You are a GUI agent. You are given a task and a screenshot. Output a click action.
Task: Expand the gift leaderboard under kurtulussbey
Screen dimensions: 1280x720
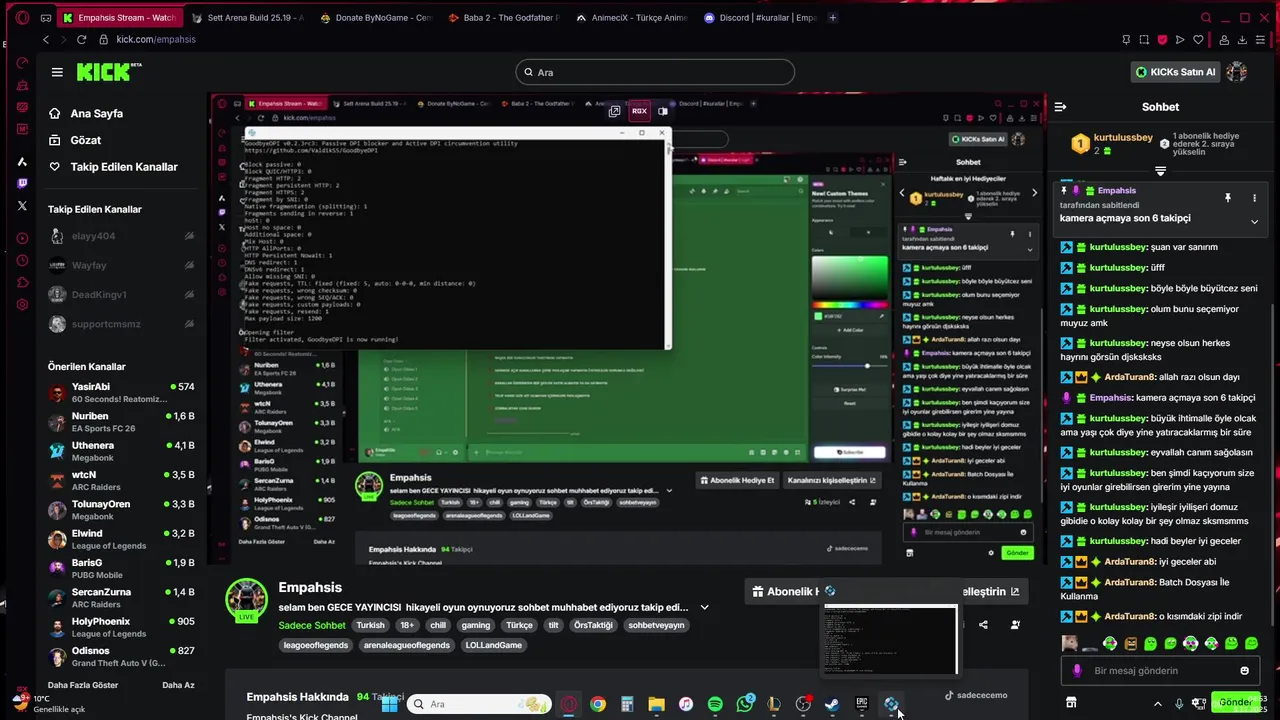(1160, 171)
